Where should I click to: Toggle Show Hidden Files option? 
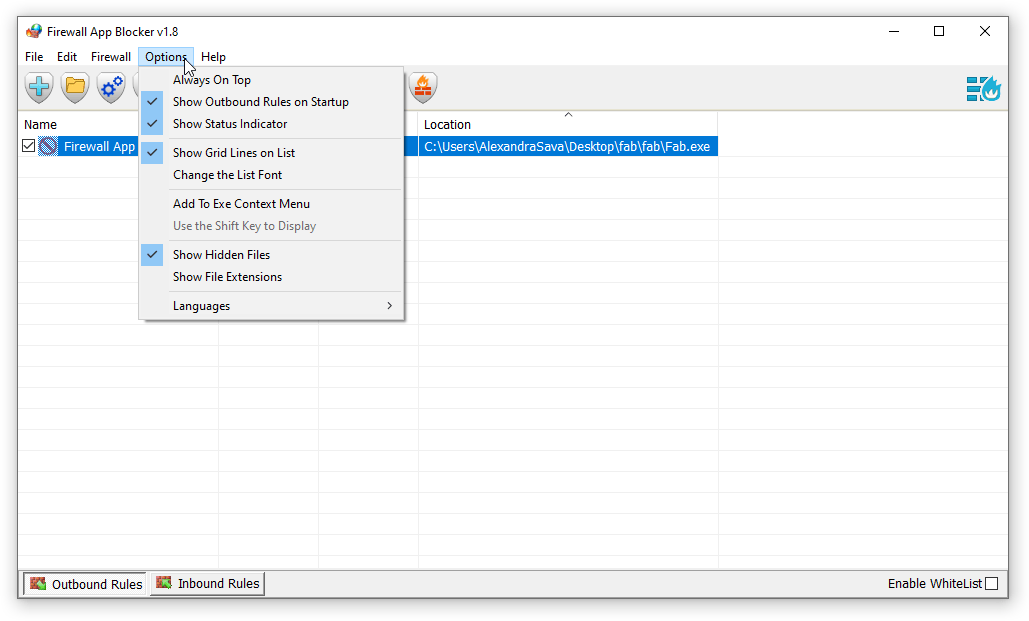[222, 254]
